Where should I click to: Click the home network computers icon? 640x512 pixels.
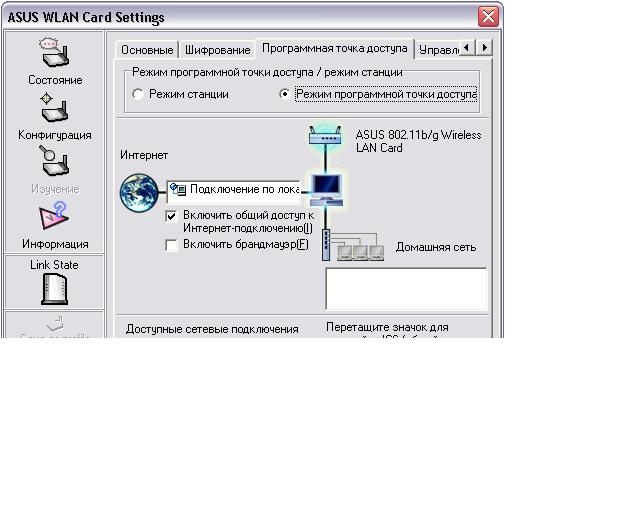click(358, 247)
